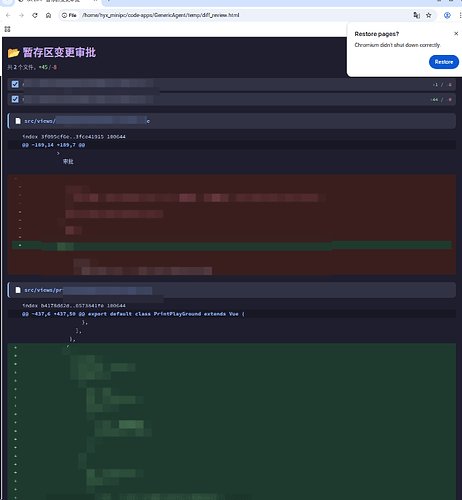The width and height of the screenshot is (462, 500).
Task: Go forward to the next page
Action: (21, 15)
